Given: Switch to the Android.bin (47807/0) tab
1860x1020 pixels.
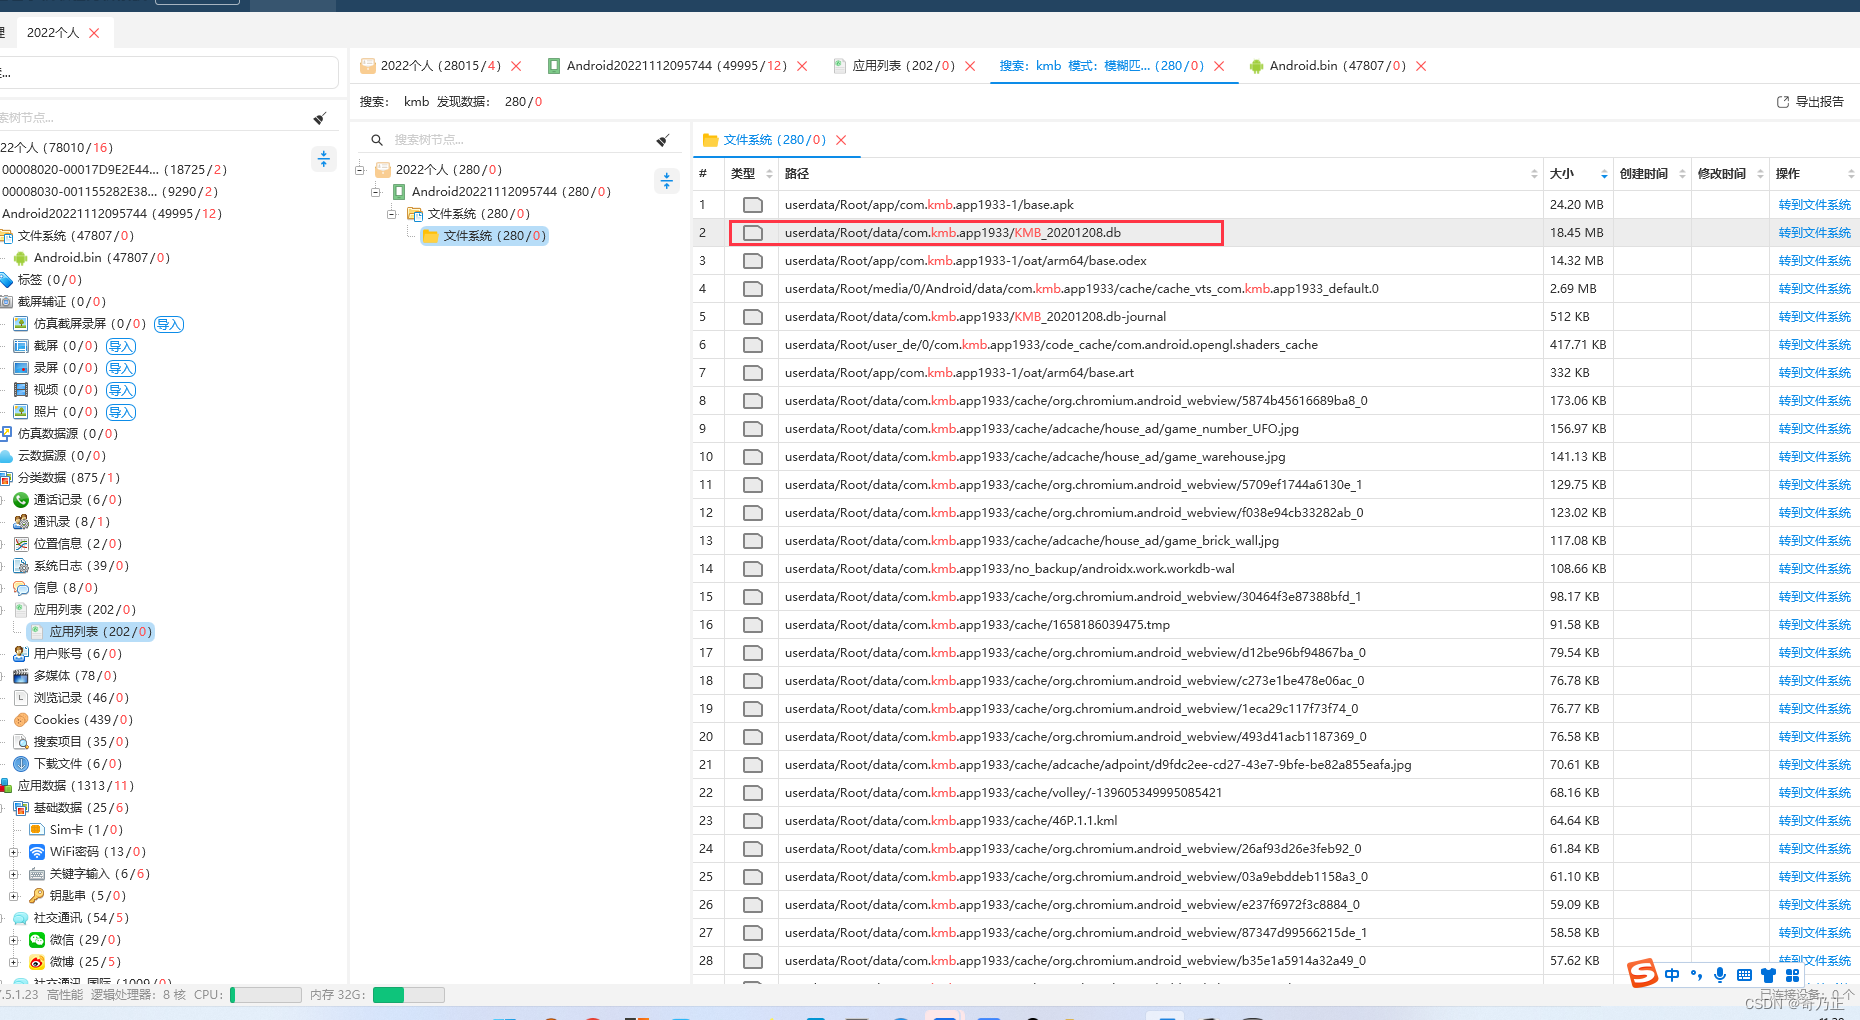Looking at the screenshot, I should pyautogui.click(x=1337, y=66).
